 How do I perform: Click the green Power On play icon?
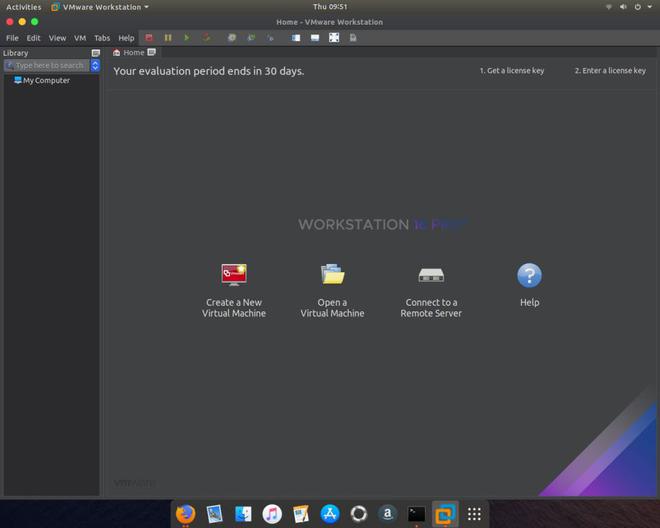click(186, 38)
